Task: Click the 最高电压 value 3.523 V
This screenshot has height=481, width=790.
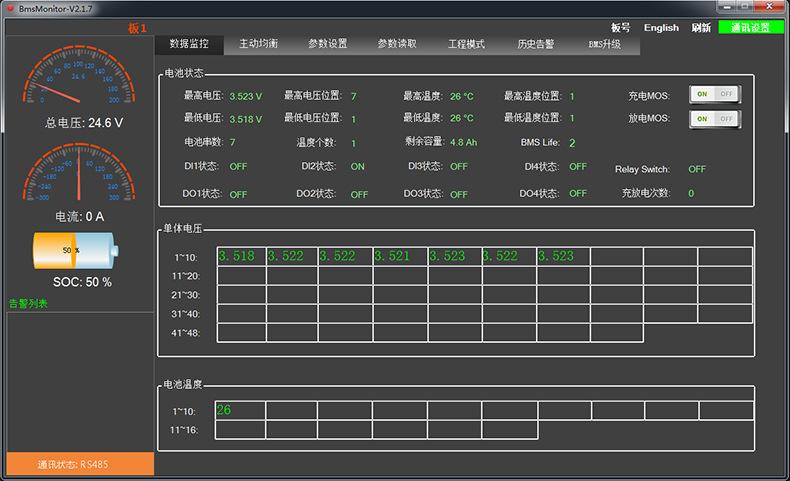Action: coord(246,96)
